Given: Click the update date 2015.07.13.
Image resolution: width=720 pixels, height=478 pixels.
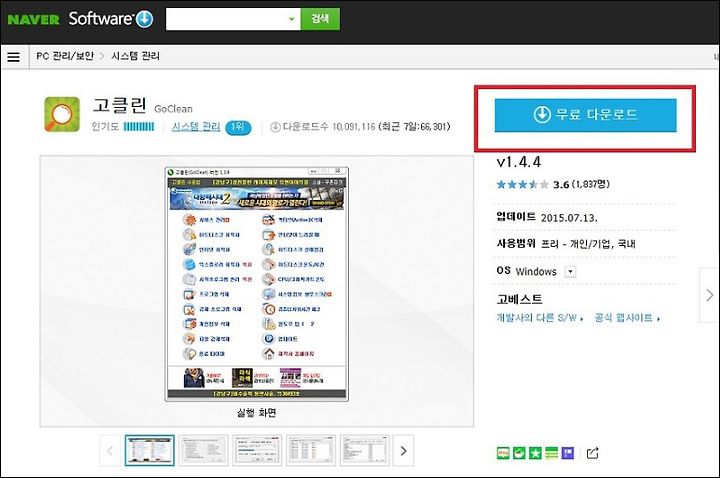Looking at the screenshot, I should [569, 218].
